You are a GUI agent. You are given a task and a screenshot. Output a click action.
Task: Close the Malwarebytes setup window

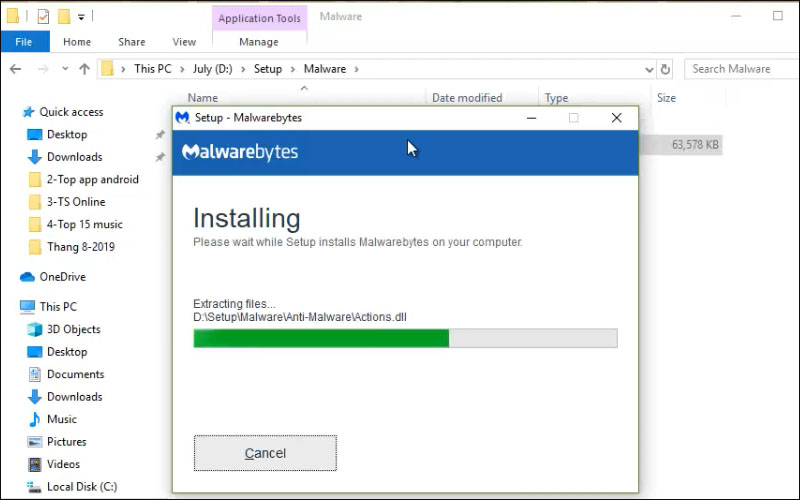[x=616, y=118]
